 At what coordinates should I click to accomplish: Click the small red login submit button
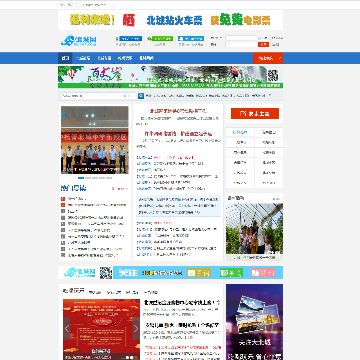coord(263,44)
